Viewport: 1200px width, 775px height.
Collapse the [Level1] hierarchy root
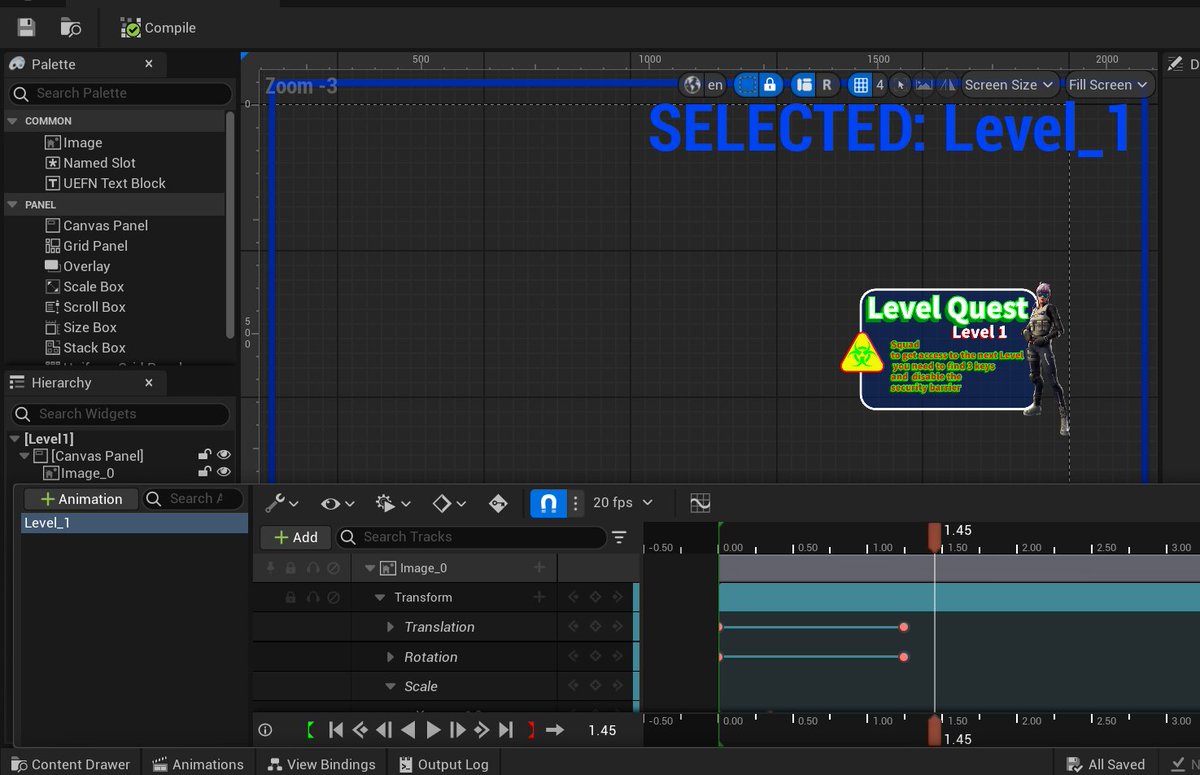pos(14,439)
